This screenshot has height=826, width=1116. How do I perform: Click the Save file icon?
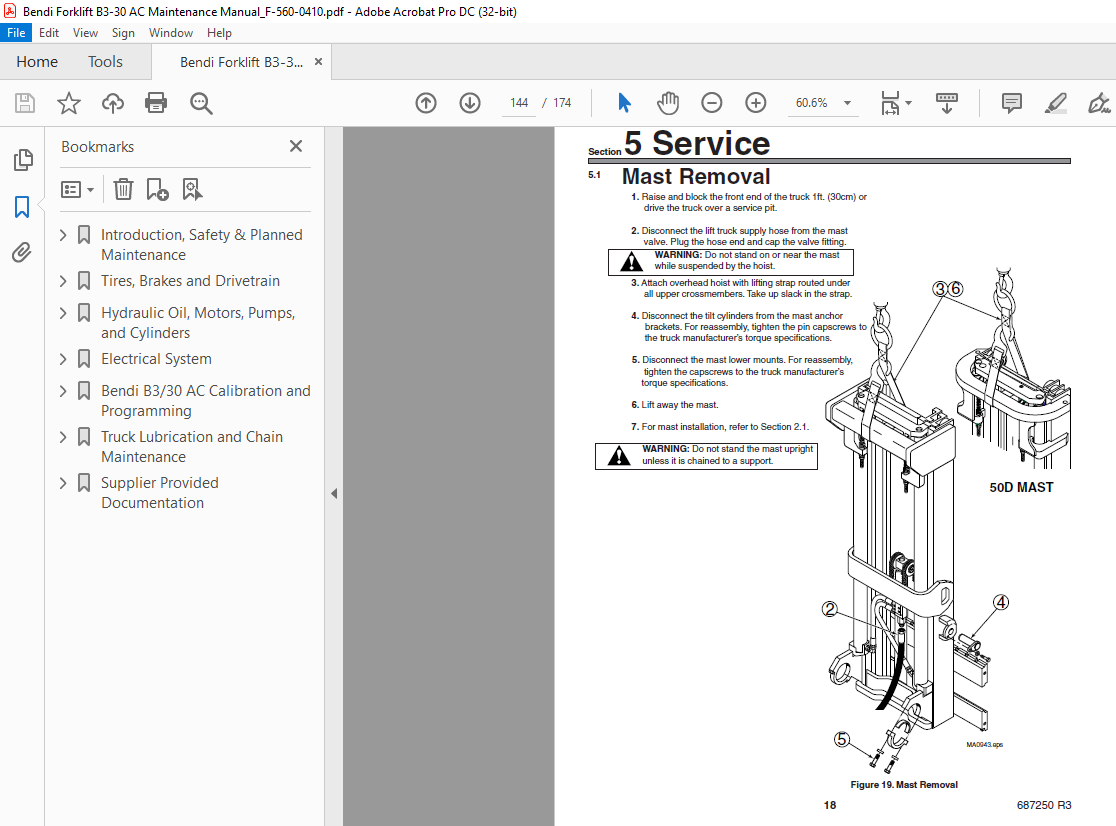coord(25,103)
